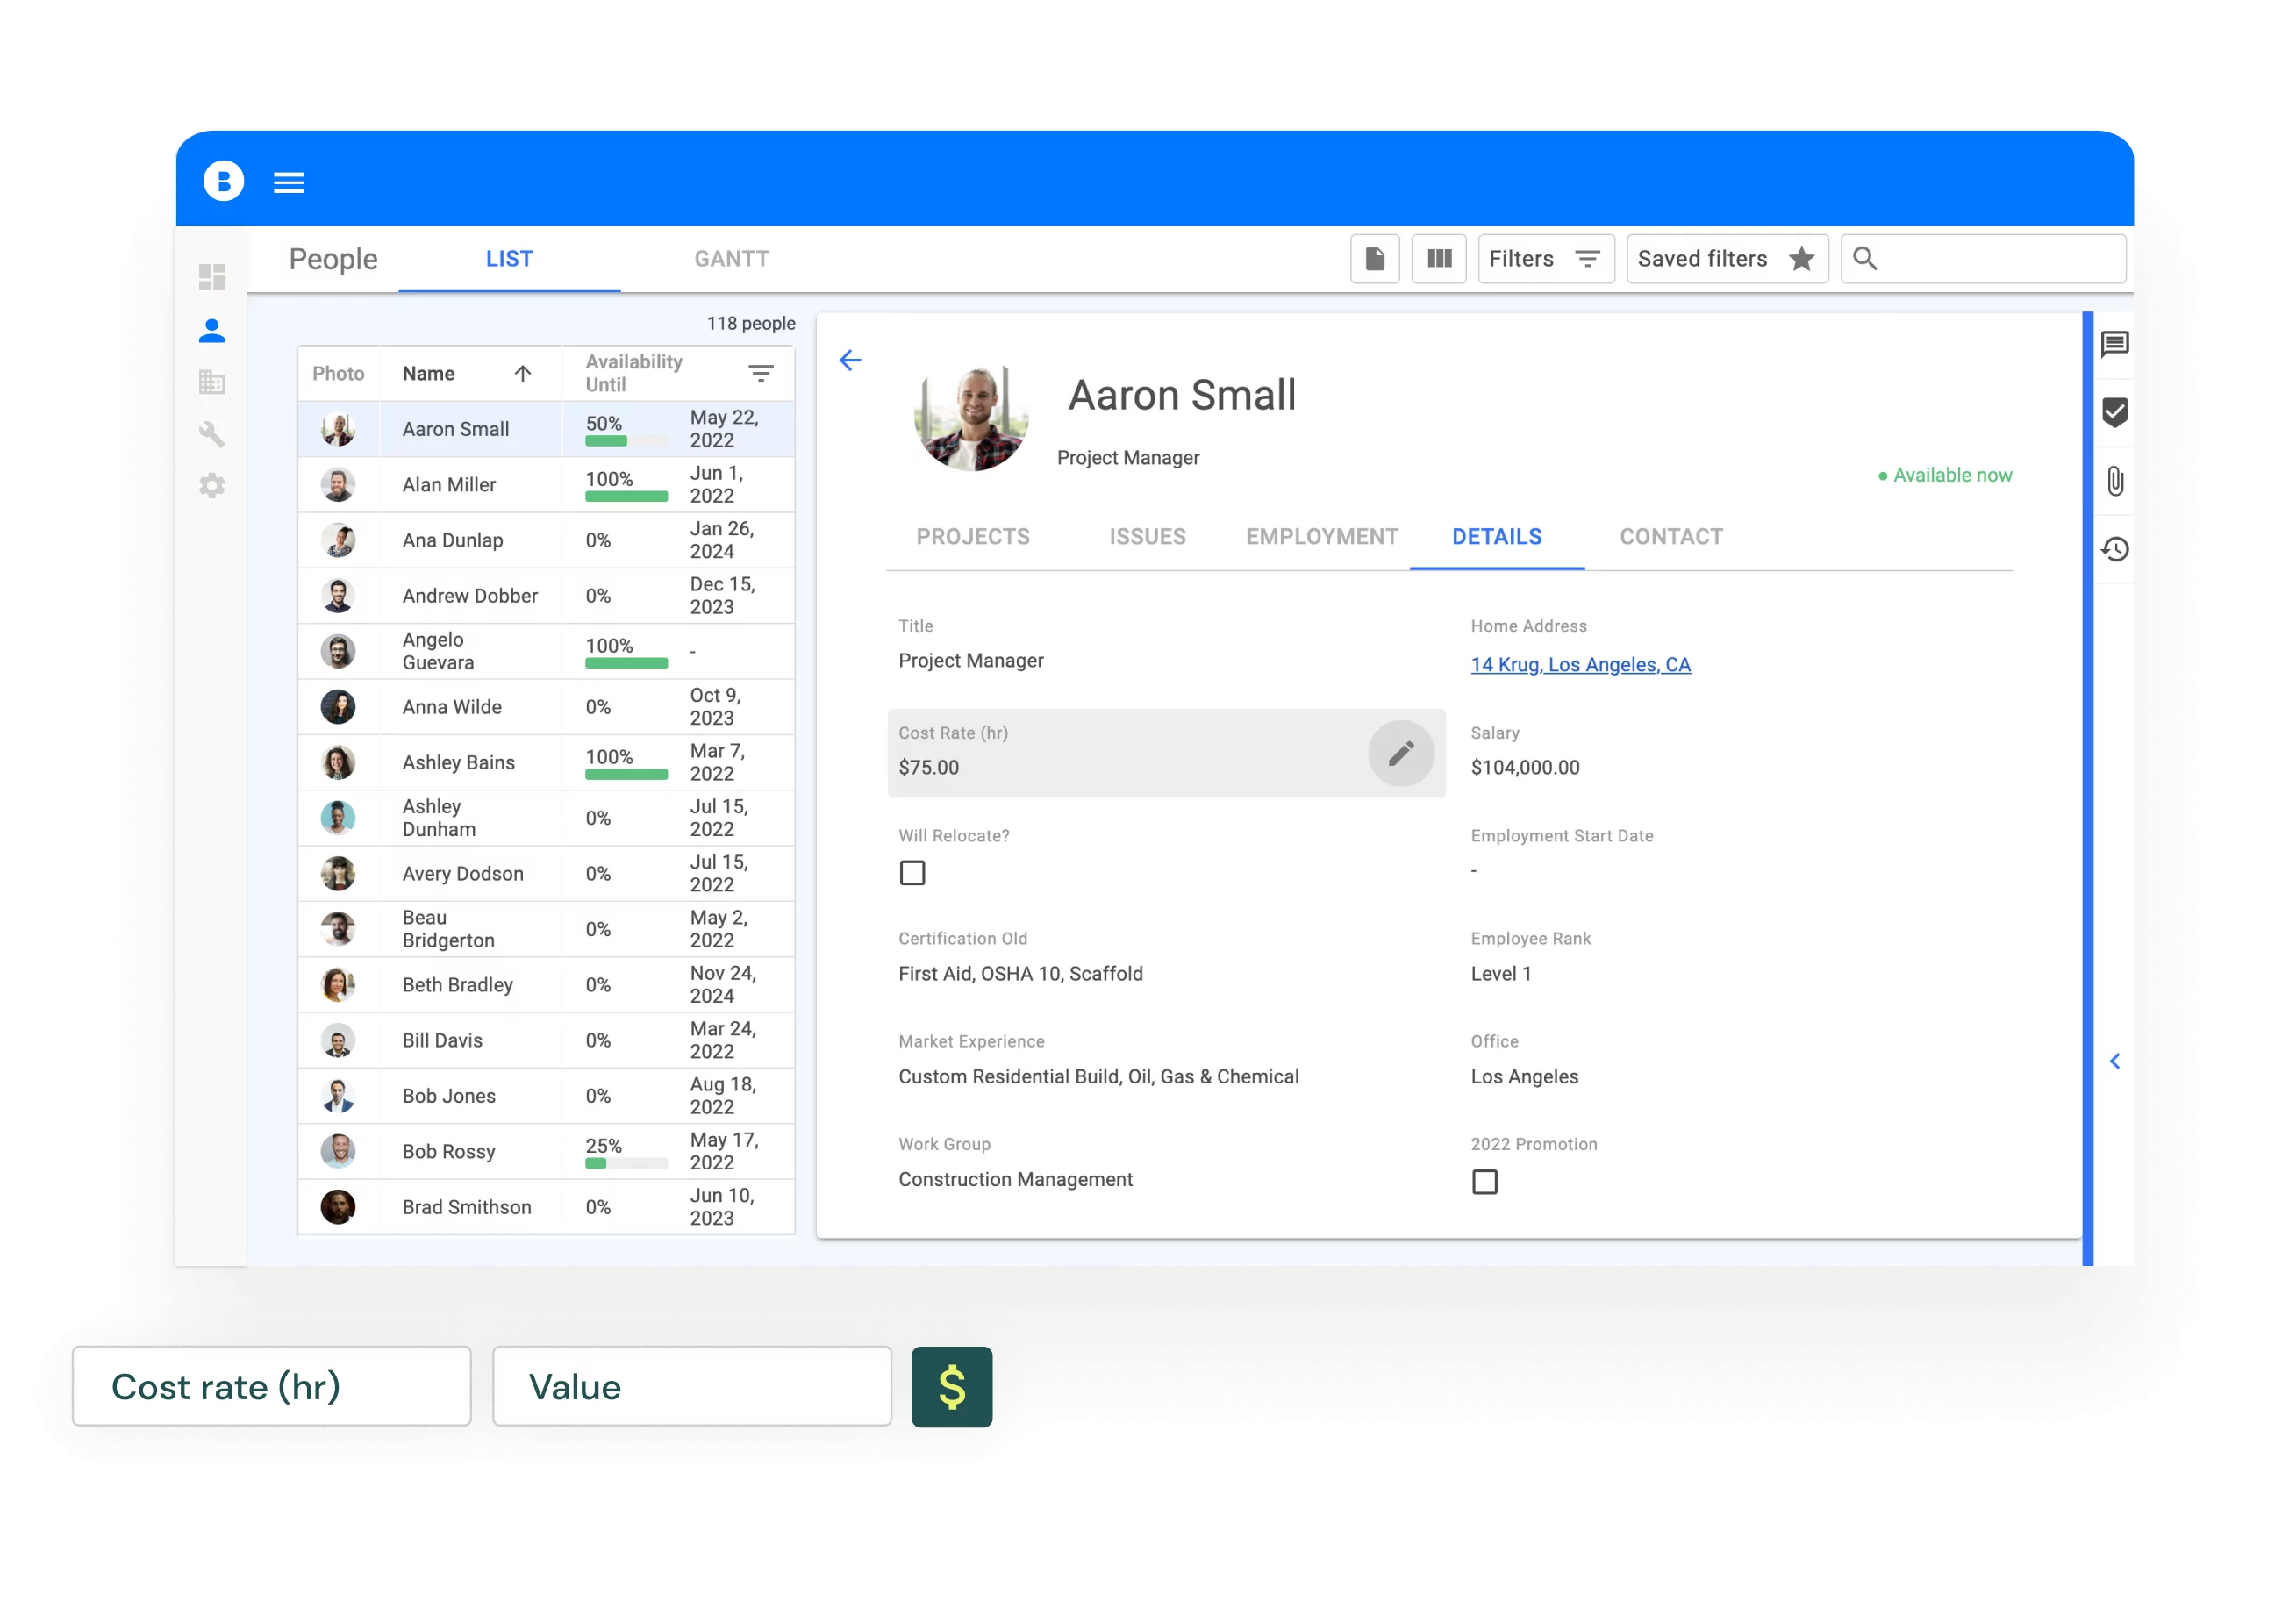Viewport: 2296px width, 1616px height.
Task: Click the dollar sign button
Action: (951, 1387)
